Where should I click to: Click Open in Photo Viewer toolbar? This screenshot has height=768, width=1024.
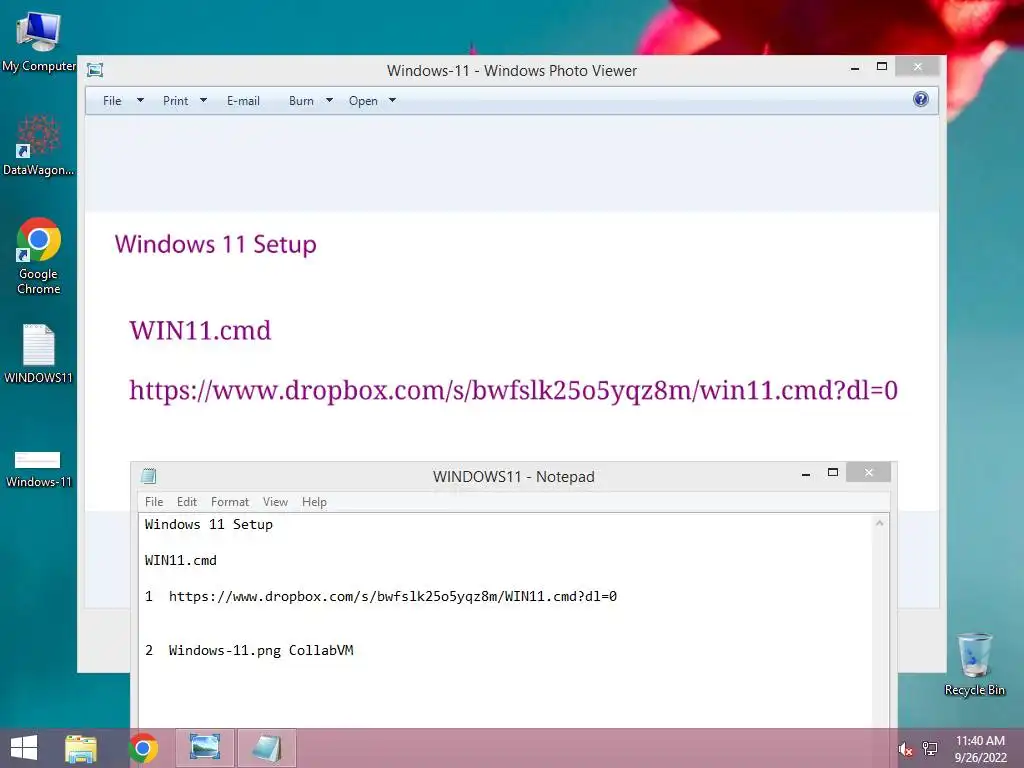click(x=363, y=101)
